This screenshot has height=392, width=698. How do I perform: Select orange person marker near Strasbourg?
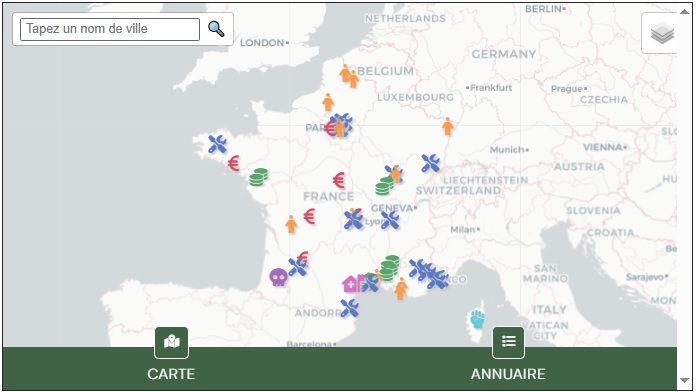pyautogui.click(x=447, y=126)
